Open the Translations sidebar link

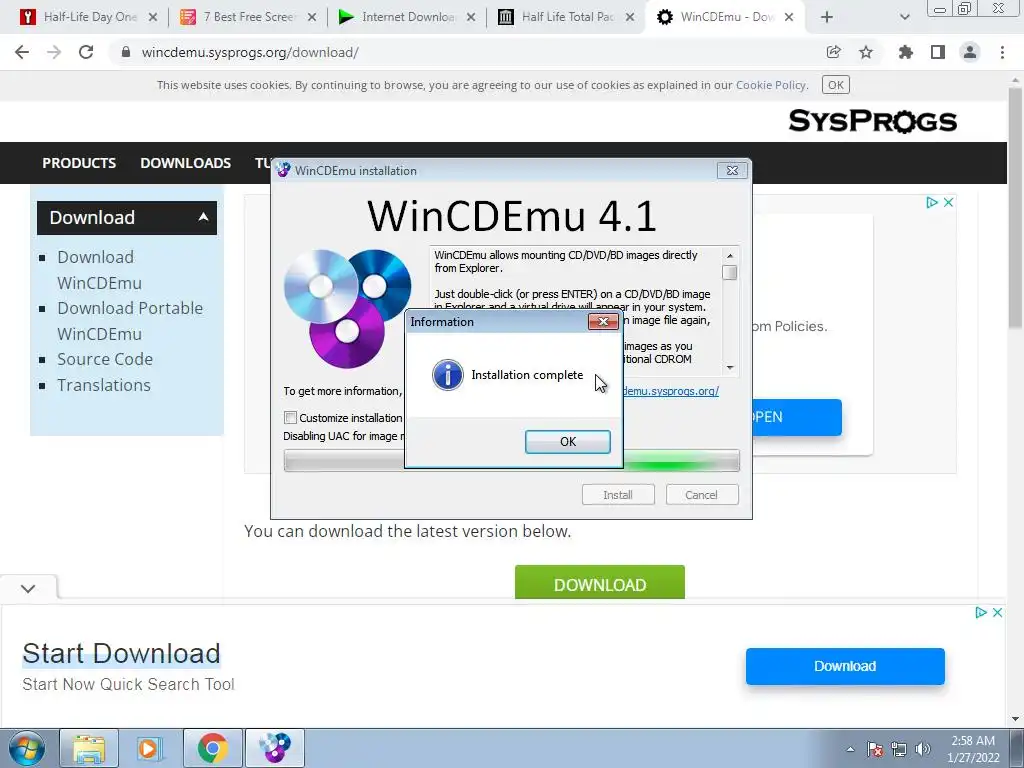tap(104, 385)
